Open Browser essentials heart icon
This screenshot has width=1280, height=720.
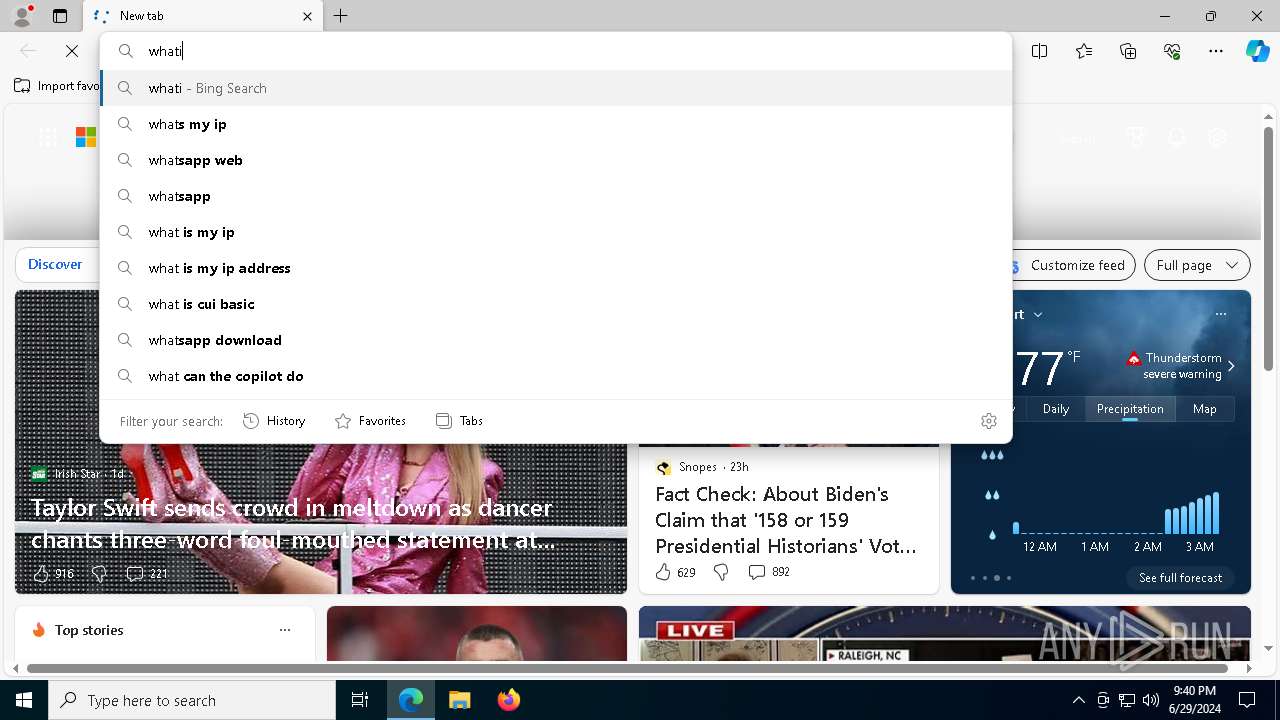tap(1172, 51)
